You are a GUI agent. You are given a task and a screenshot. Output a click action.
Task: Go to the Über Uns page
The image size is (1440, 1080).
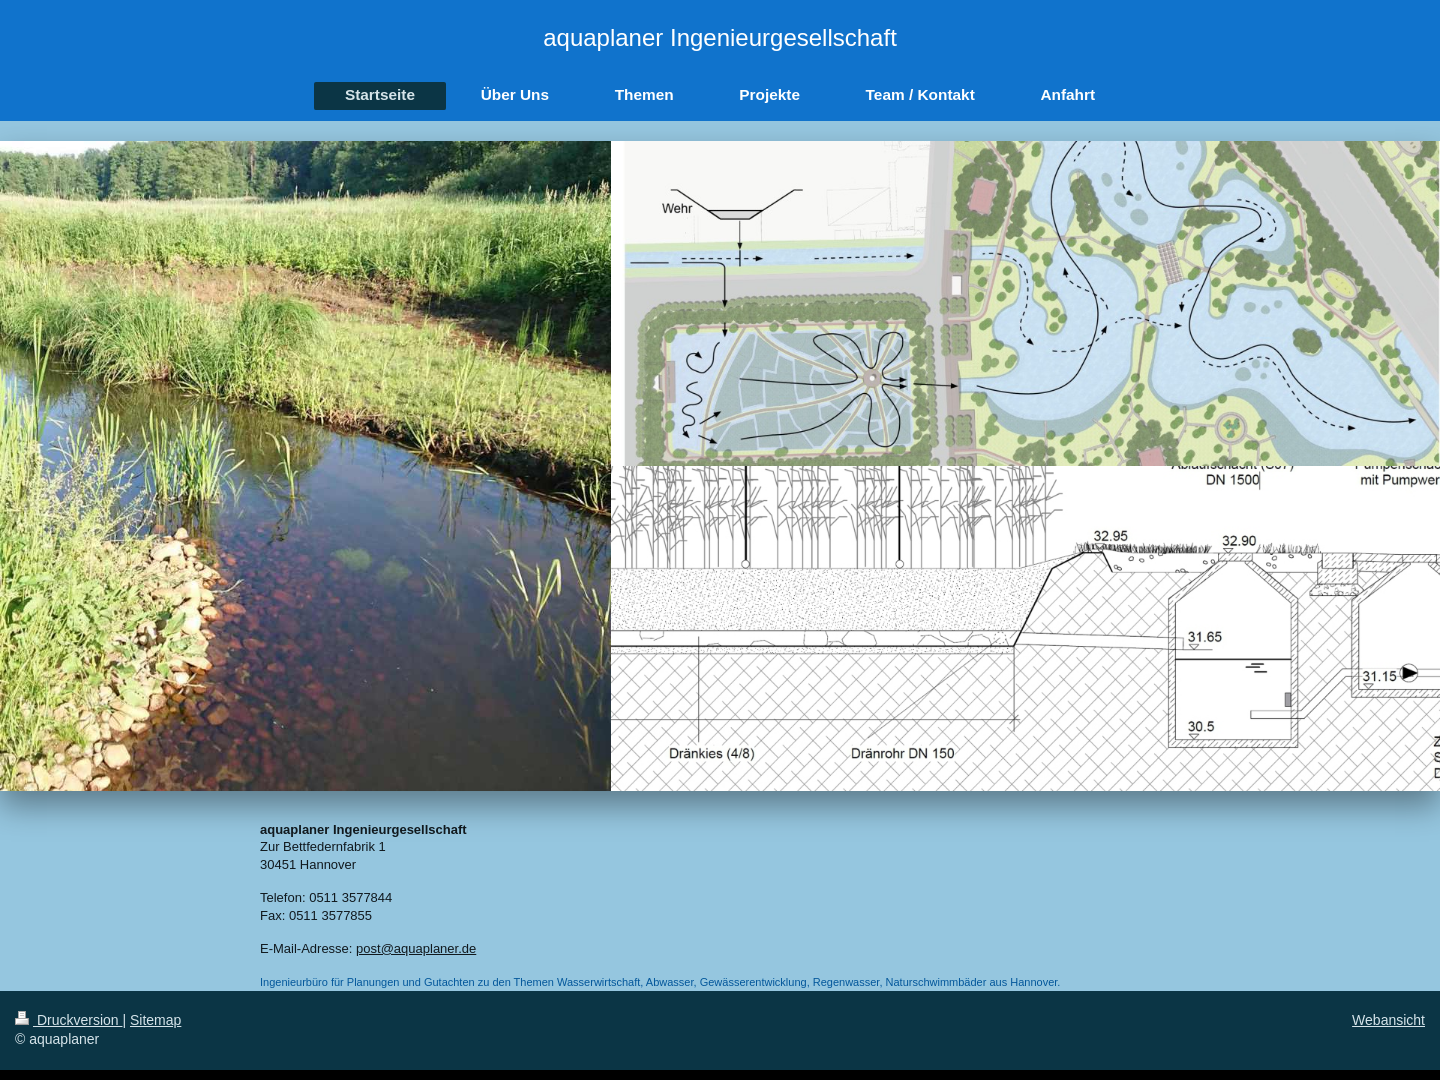(x=515, y=96)
